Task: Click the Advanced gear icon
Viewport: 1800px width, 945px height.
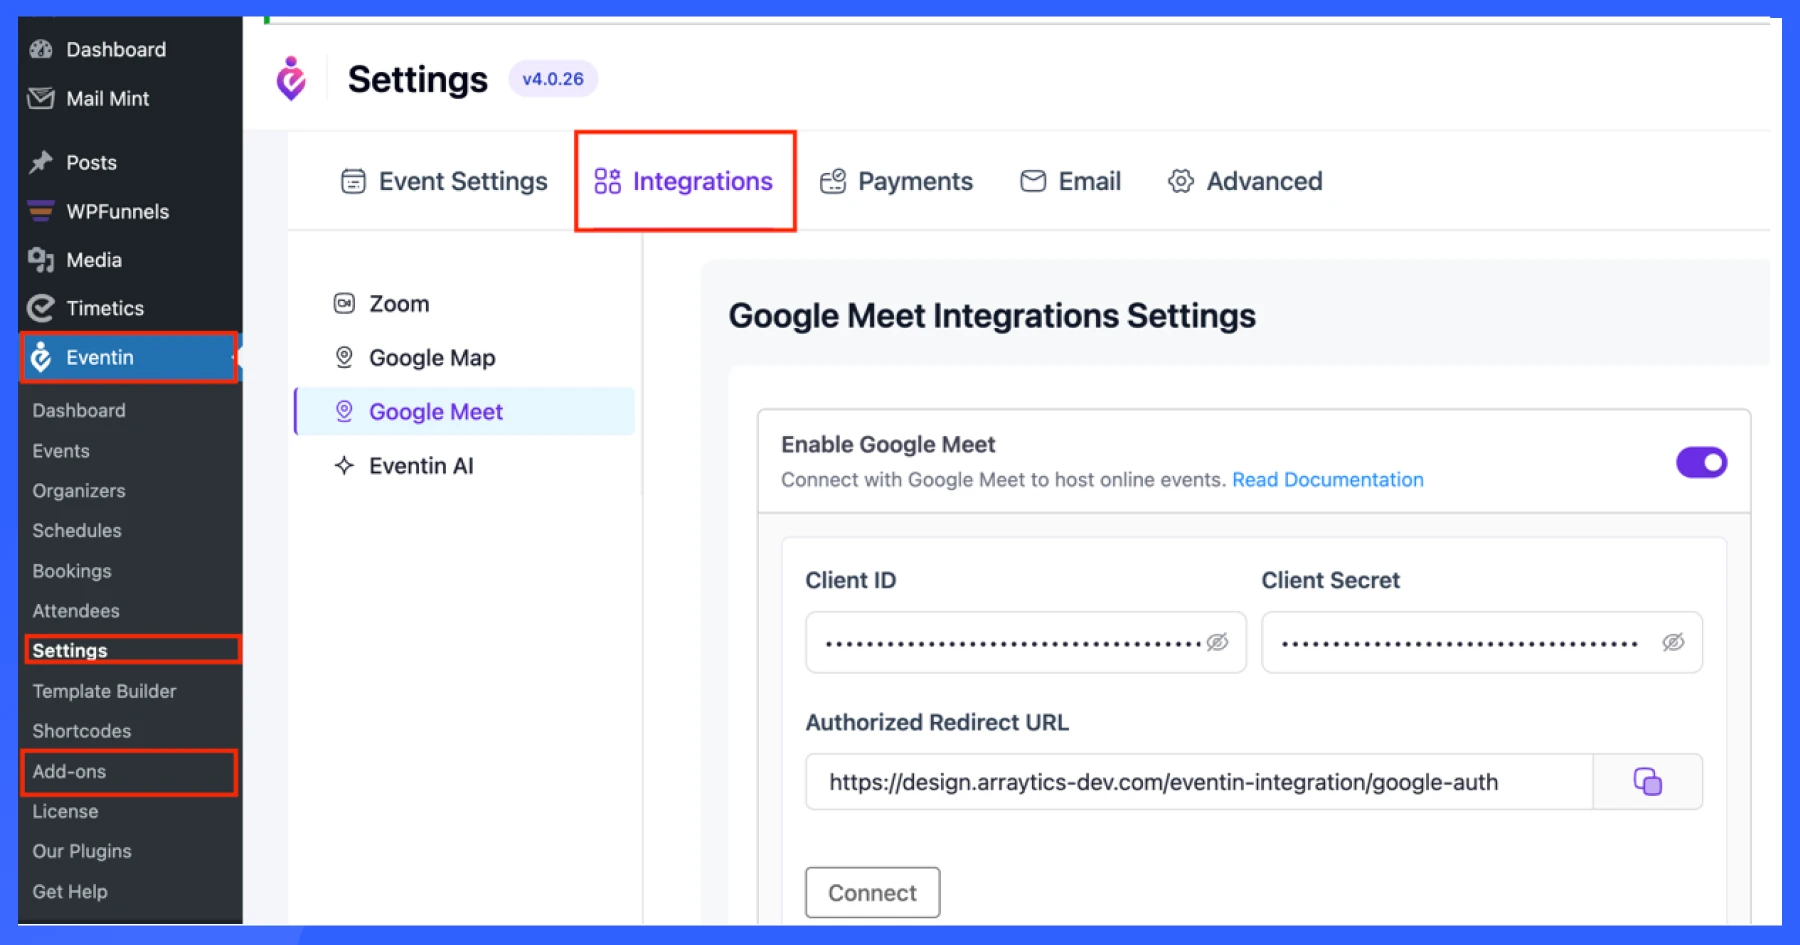Action: pos(1181,181)
